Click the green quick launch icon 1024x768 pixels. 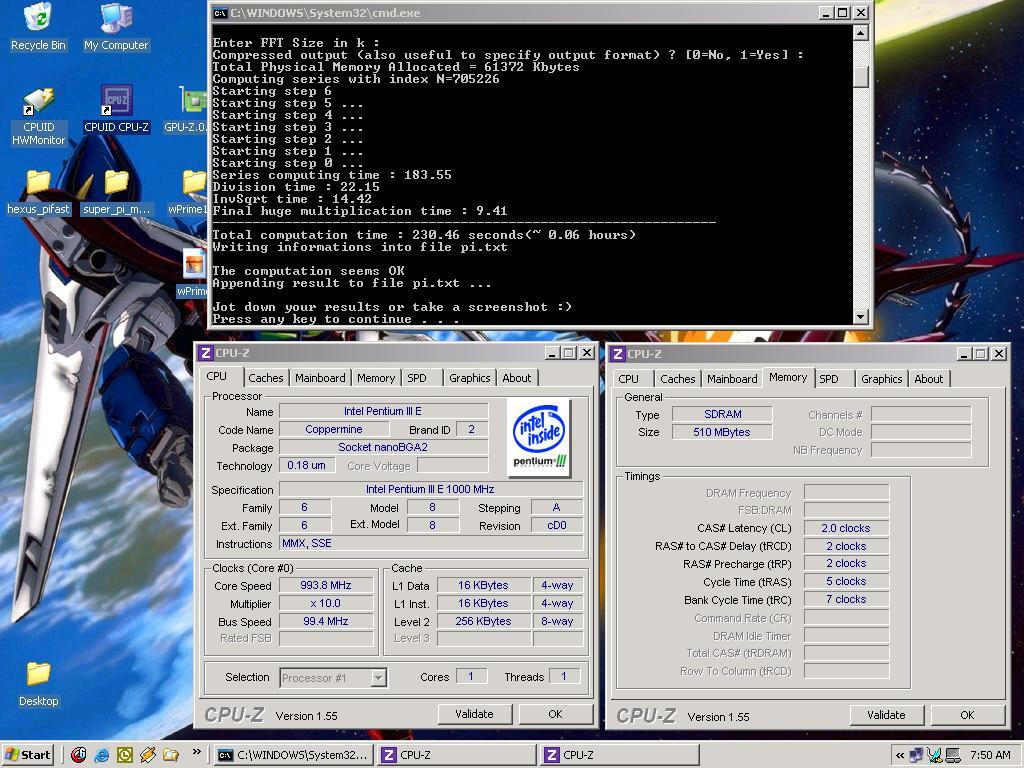coord(125,755)
